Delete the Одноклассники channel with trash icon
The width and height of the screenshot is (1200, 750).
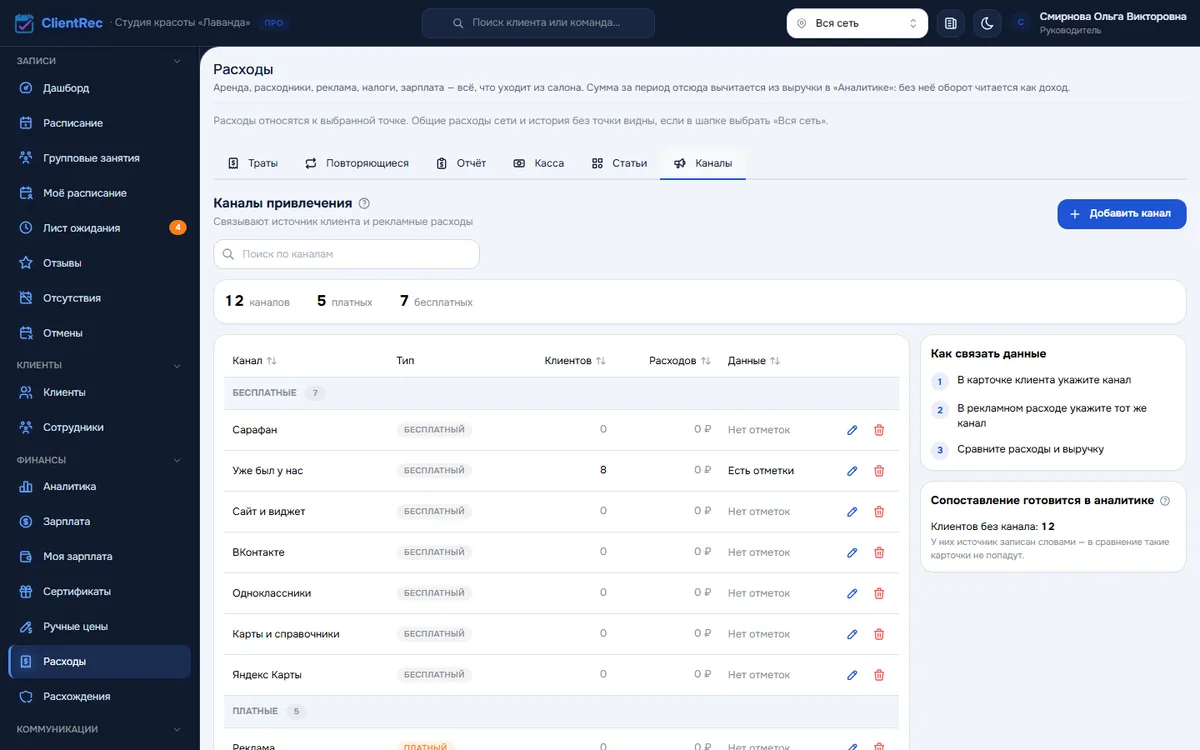tap(879, 593)
